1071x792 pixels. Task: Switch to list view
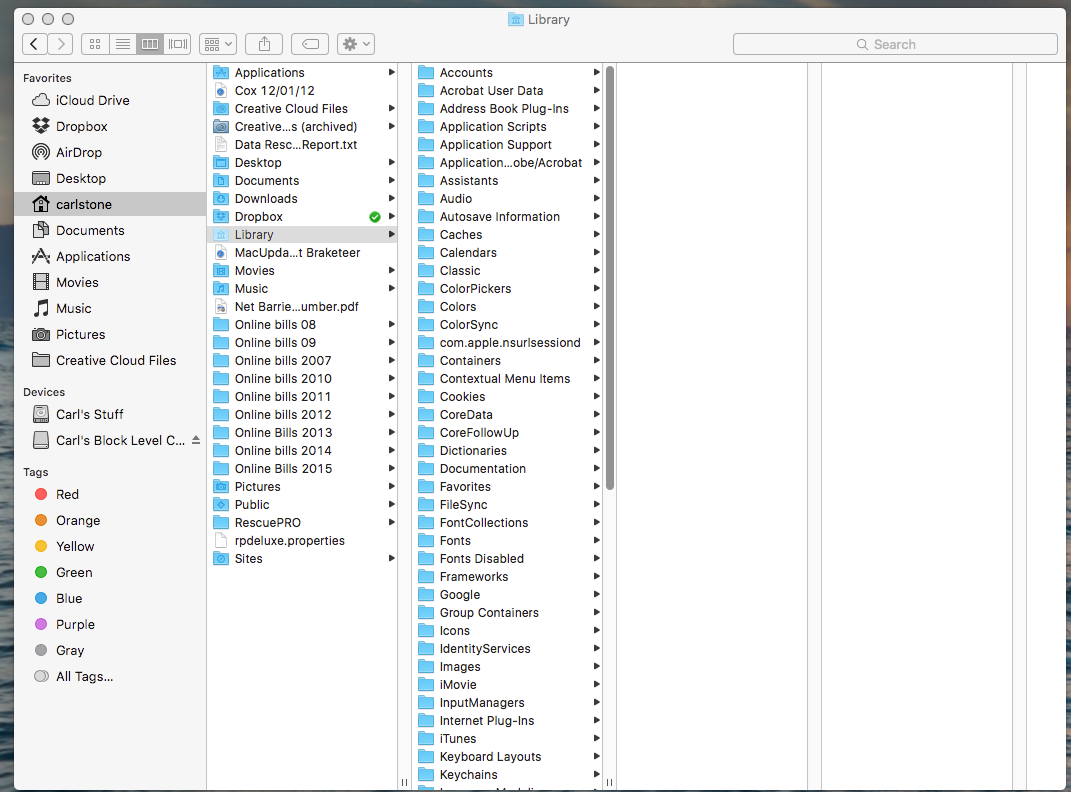coord(122,44)
